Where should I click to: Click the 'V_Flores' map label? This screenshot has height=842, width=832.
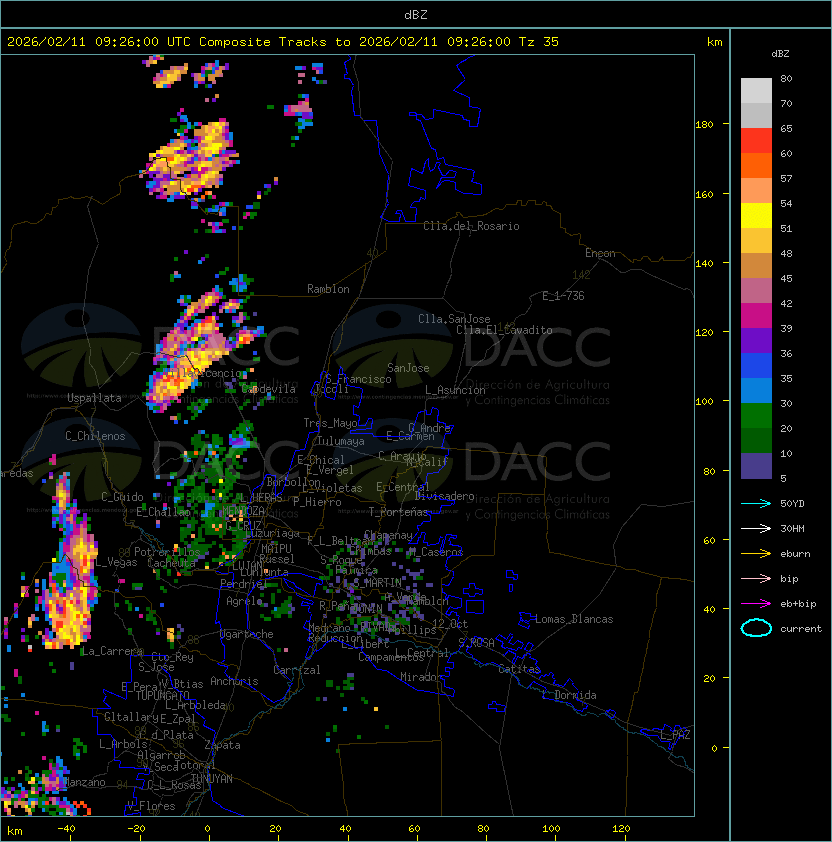click(151, 806)
